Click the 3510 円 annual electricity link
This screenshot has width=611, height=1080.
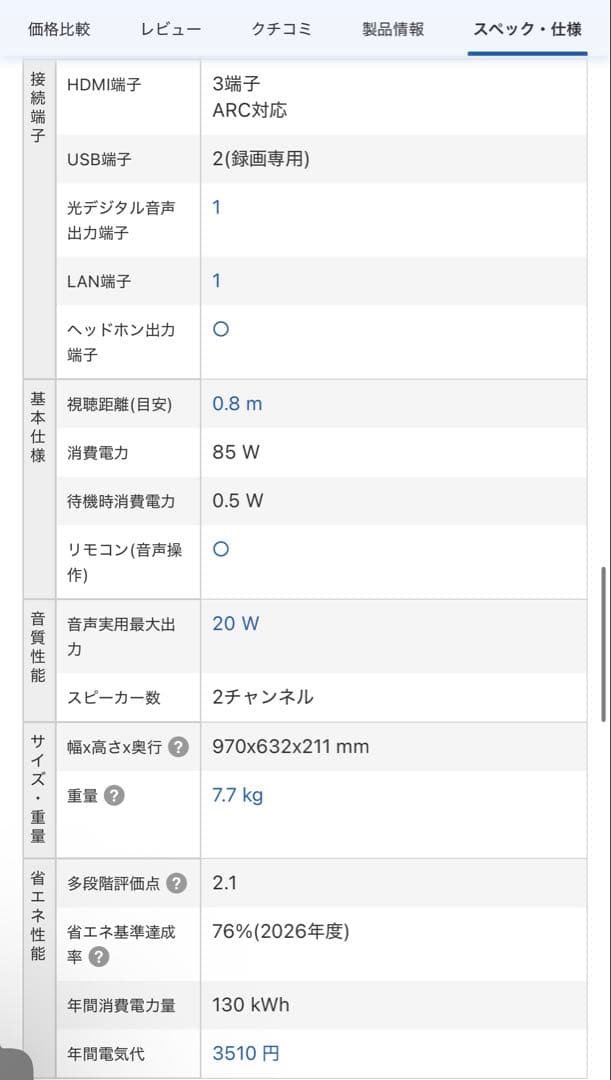[246, 1052]
